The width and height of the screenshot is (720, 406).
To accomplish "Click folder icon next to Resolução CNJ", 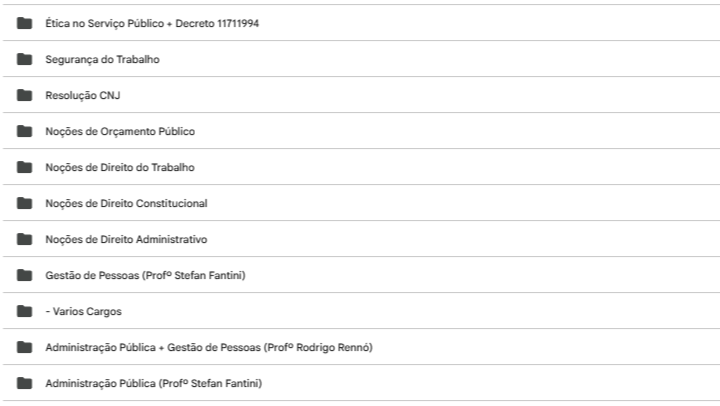I will (x=24, y=95).
